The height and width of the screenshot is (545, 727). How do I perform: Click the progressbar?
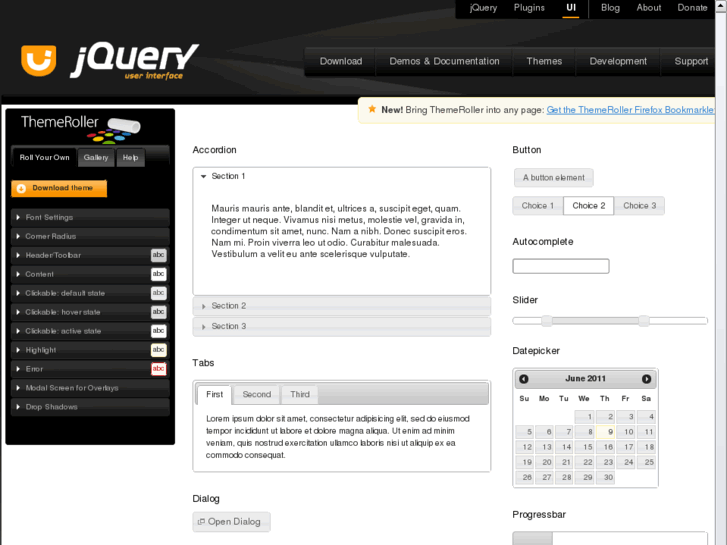tap(610, 538)
